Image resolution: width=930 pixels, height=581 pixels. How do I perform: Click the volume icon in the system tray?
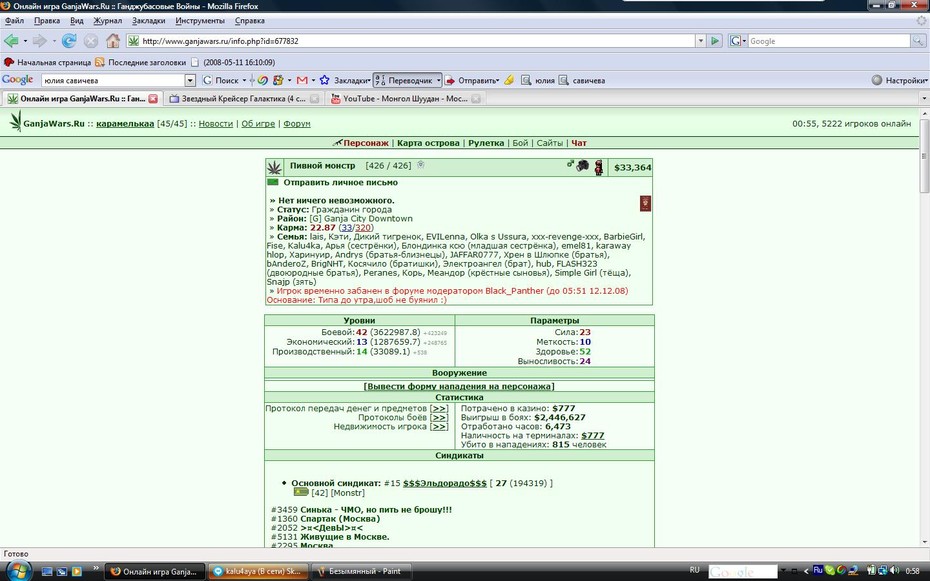click(x=896, y=570)
